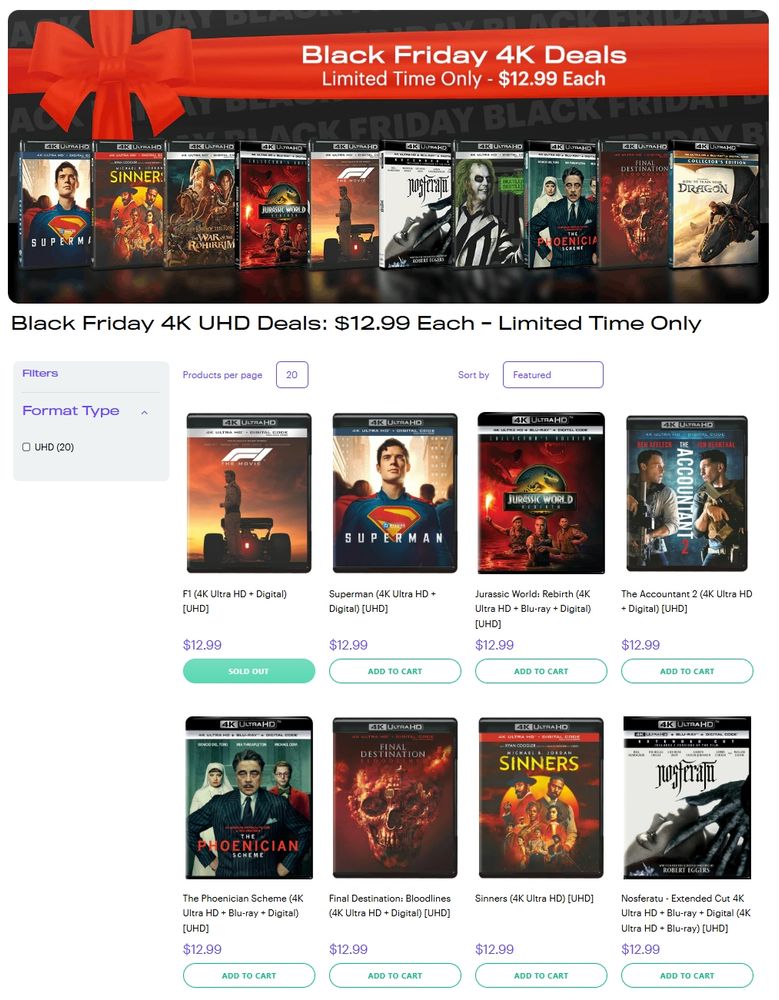
Task: Add Superman 4K to cart
Action: point(395,671)
